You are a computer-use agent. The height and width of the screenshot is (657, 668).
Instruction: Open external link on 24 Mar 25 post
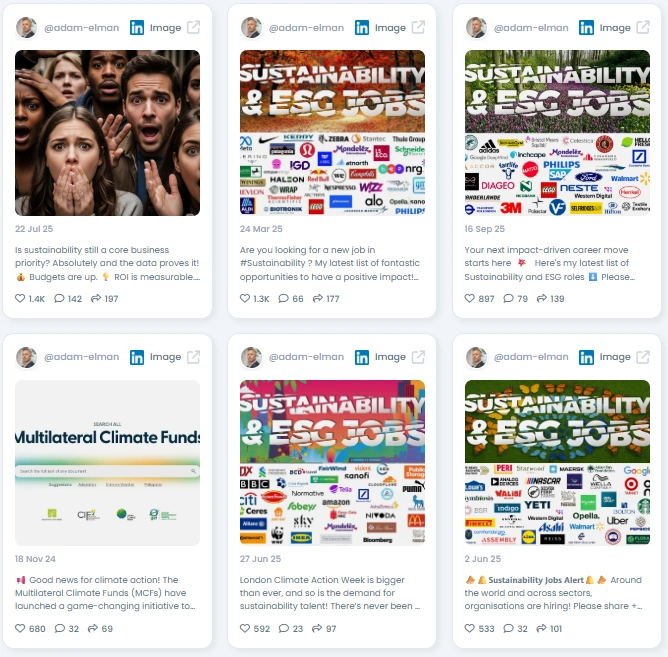[418, 28]
